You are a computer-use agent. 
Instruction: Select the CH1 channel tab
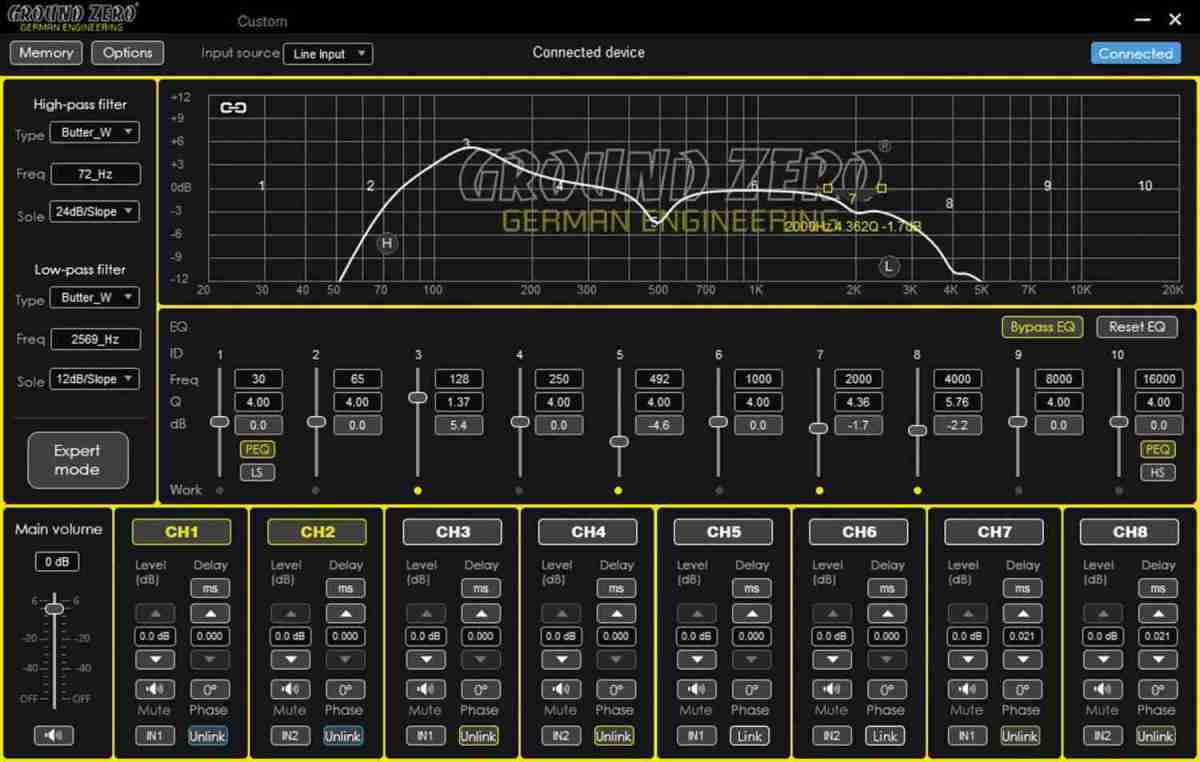click(181, 532)
